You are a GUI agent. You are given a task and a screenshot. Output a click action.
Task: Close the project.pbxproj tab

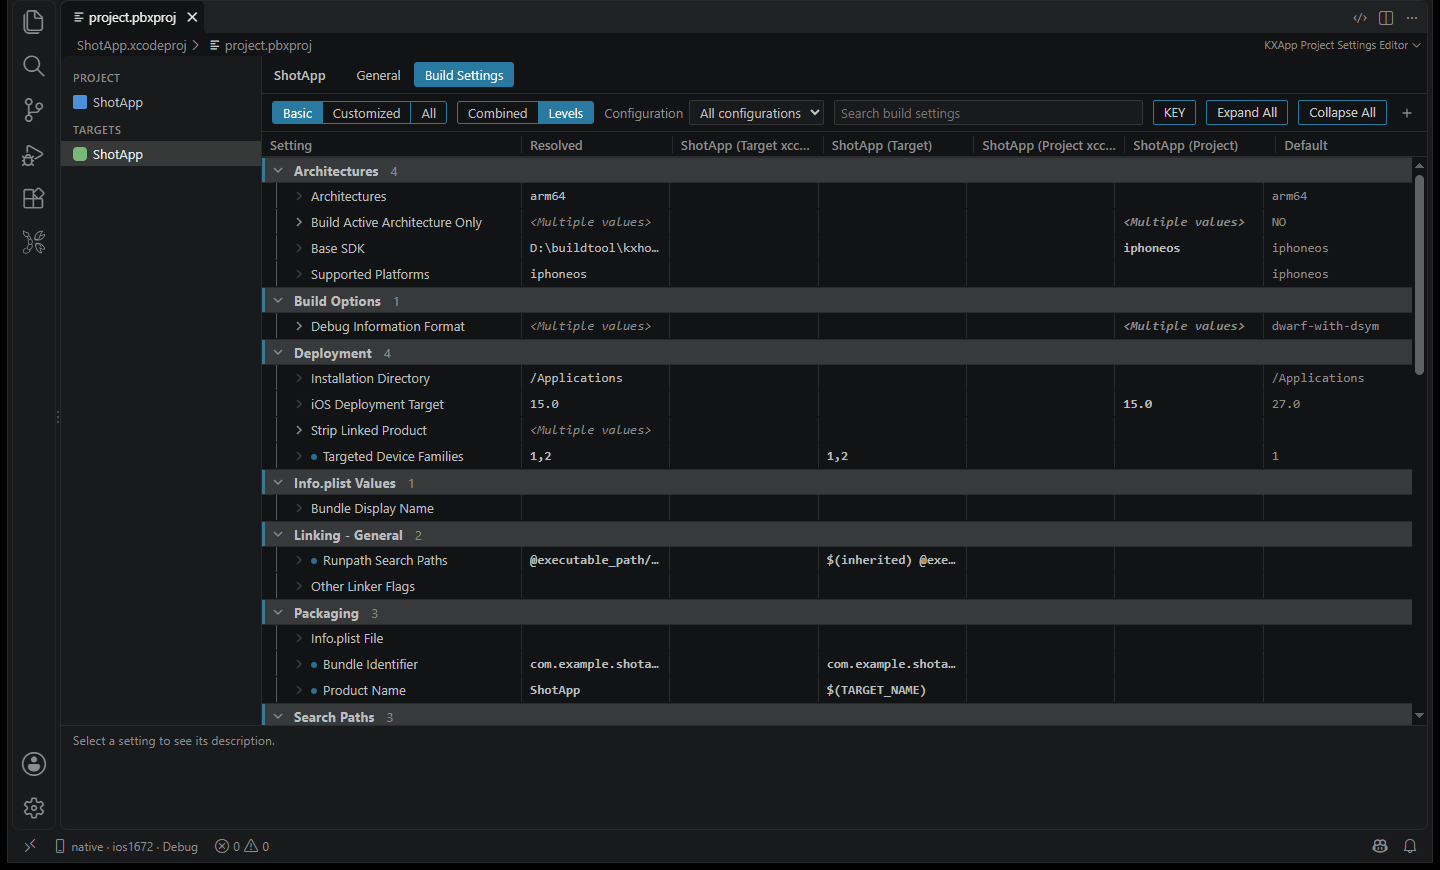pyautogui.click(x=192, y=17)
